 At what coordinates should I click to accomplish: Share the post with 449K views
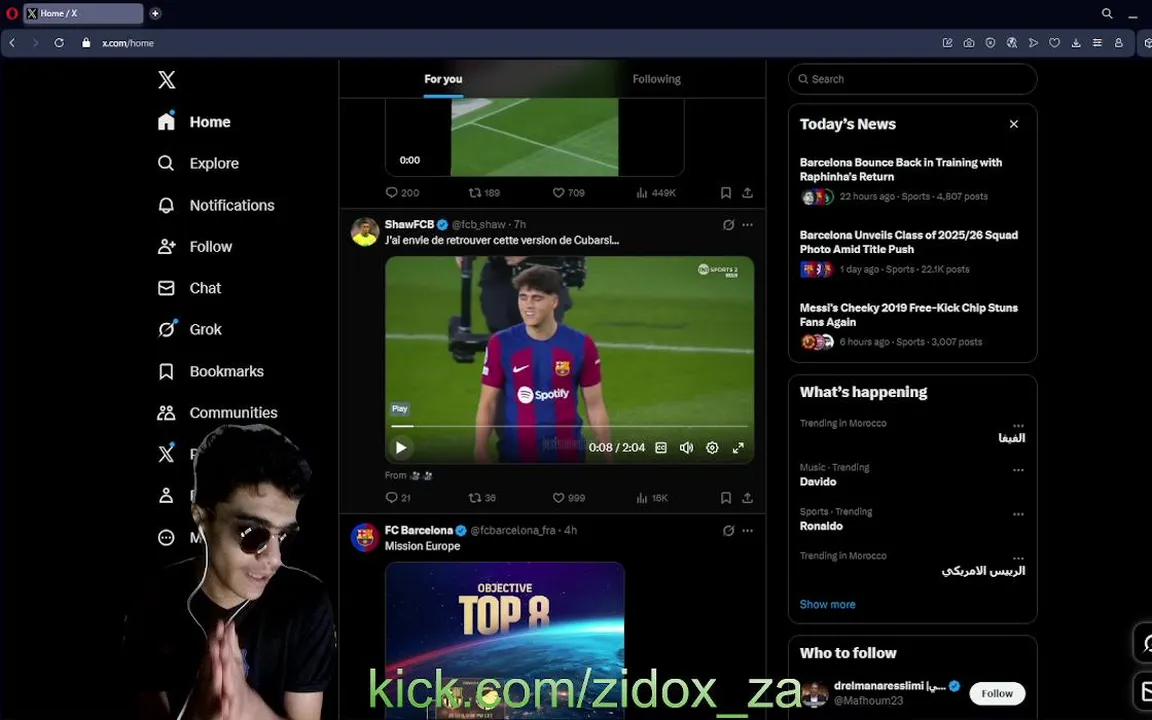click(x=747, y=192)
